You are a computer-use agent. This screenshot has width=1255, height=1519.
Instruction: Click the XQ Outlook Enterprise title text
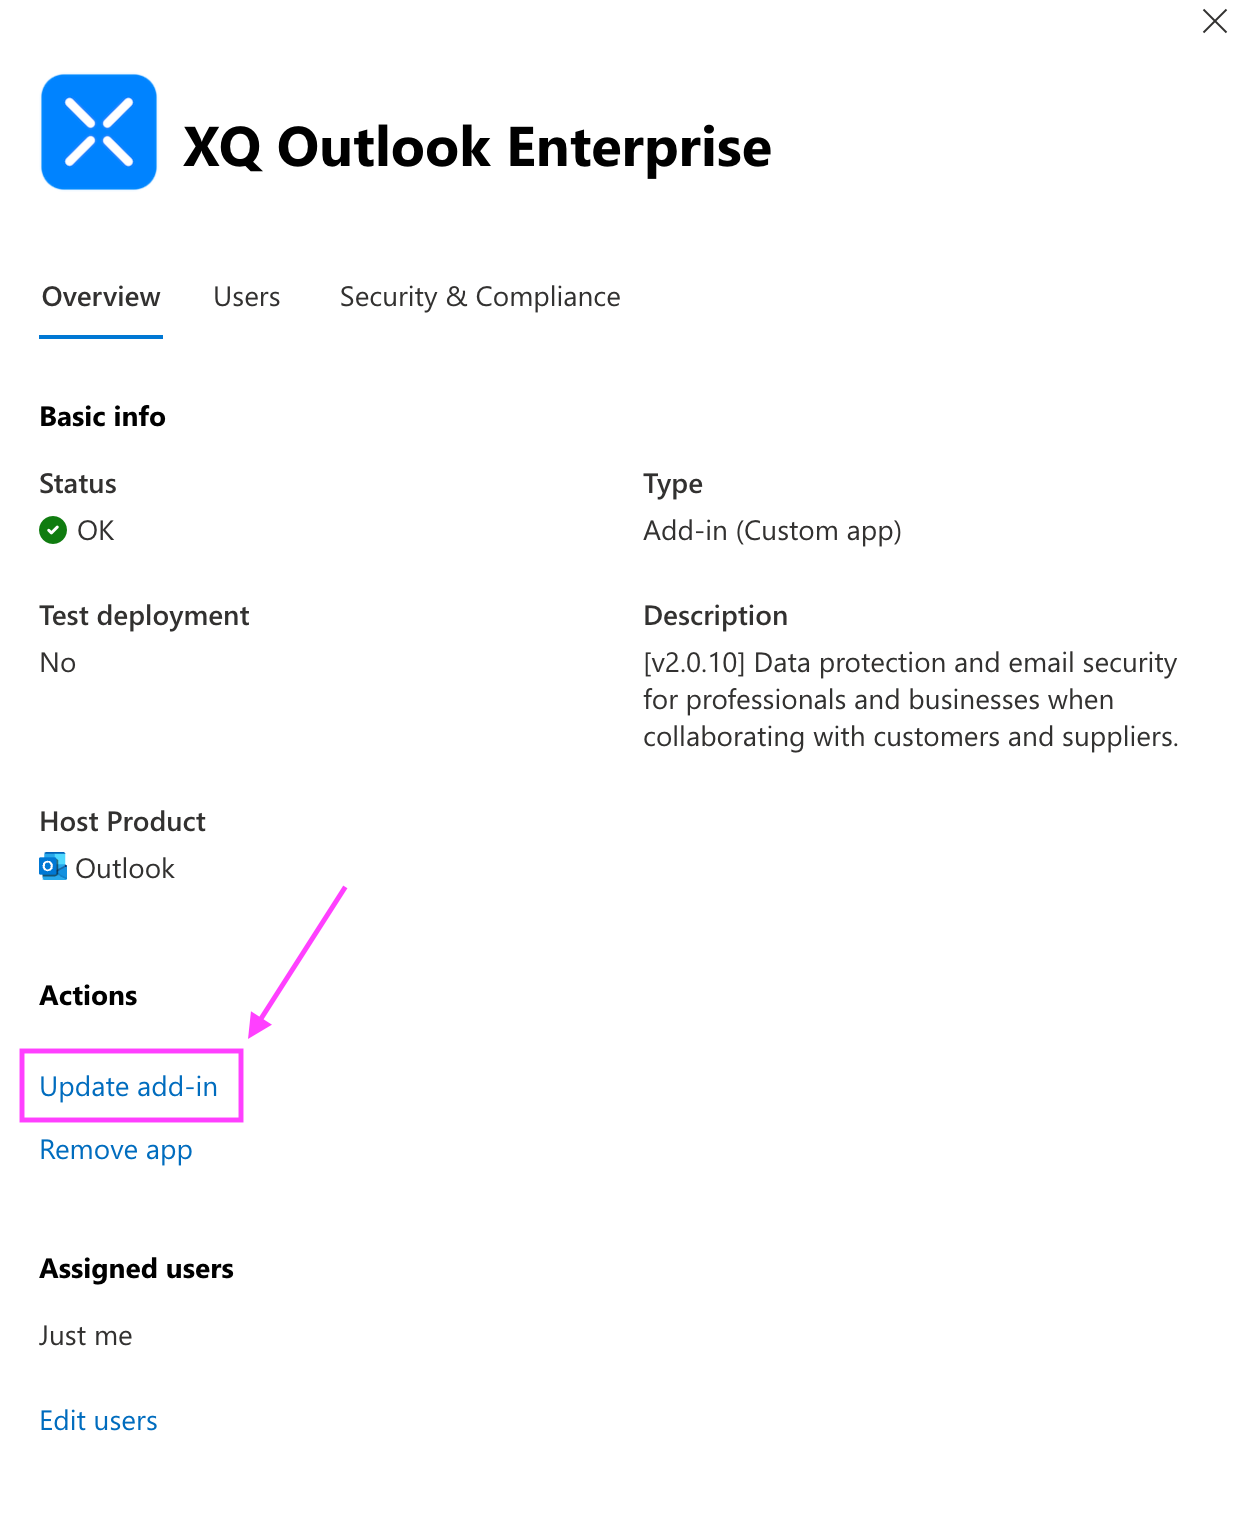[477, 148]
